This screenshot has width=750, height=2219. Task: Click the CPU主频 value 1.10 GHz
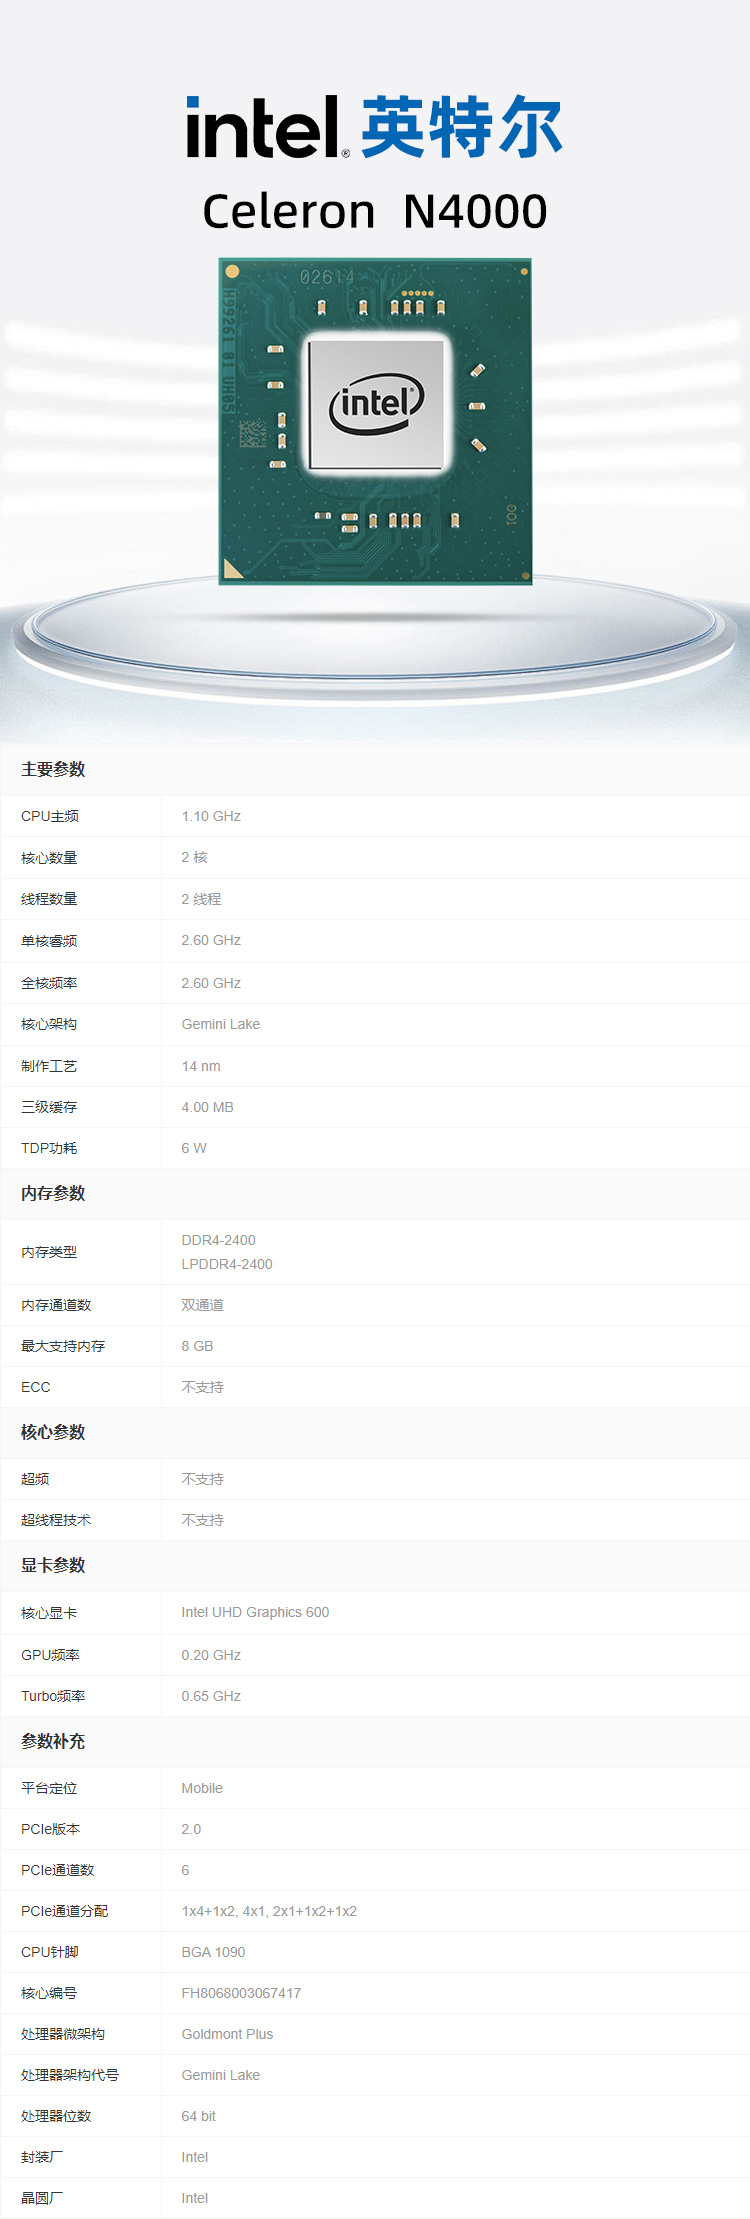tap(211, 816)
